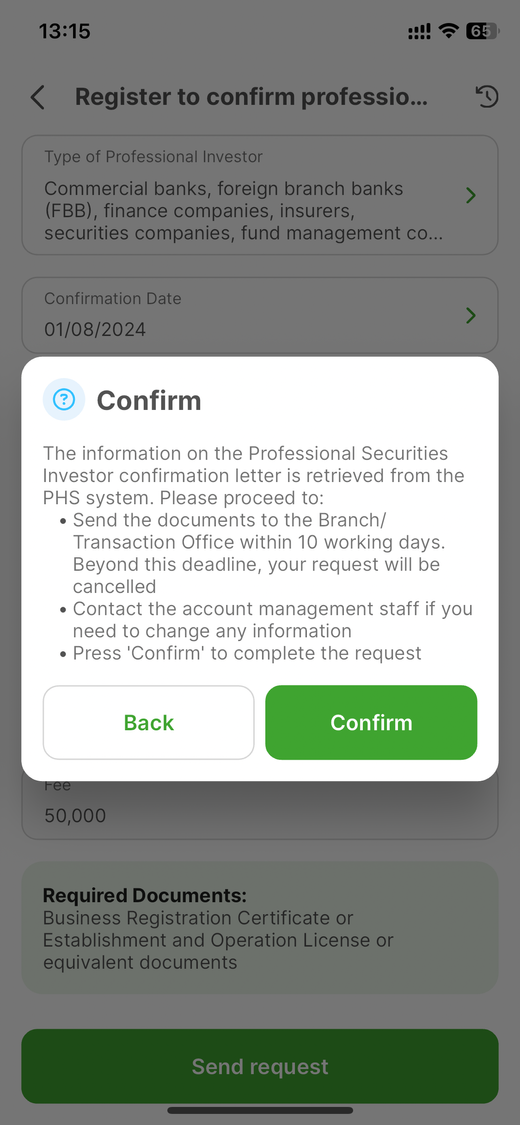The width and height of the screenshot is (520, 1125).
Task: Tap the status bar clock 13:15
Action: (x=65, y=32)
